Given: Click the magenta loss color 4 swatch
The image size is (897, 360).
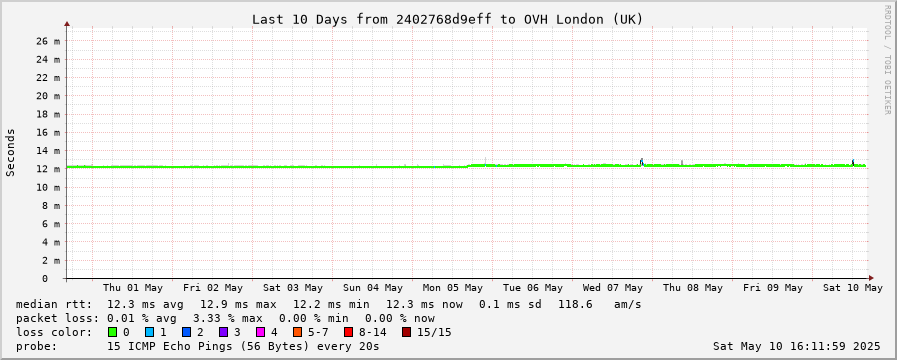Looking at the screenshot, I should click(x=260, y=332).
